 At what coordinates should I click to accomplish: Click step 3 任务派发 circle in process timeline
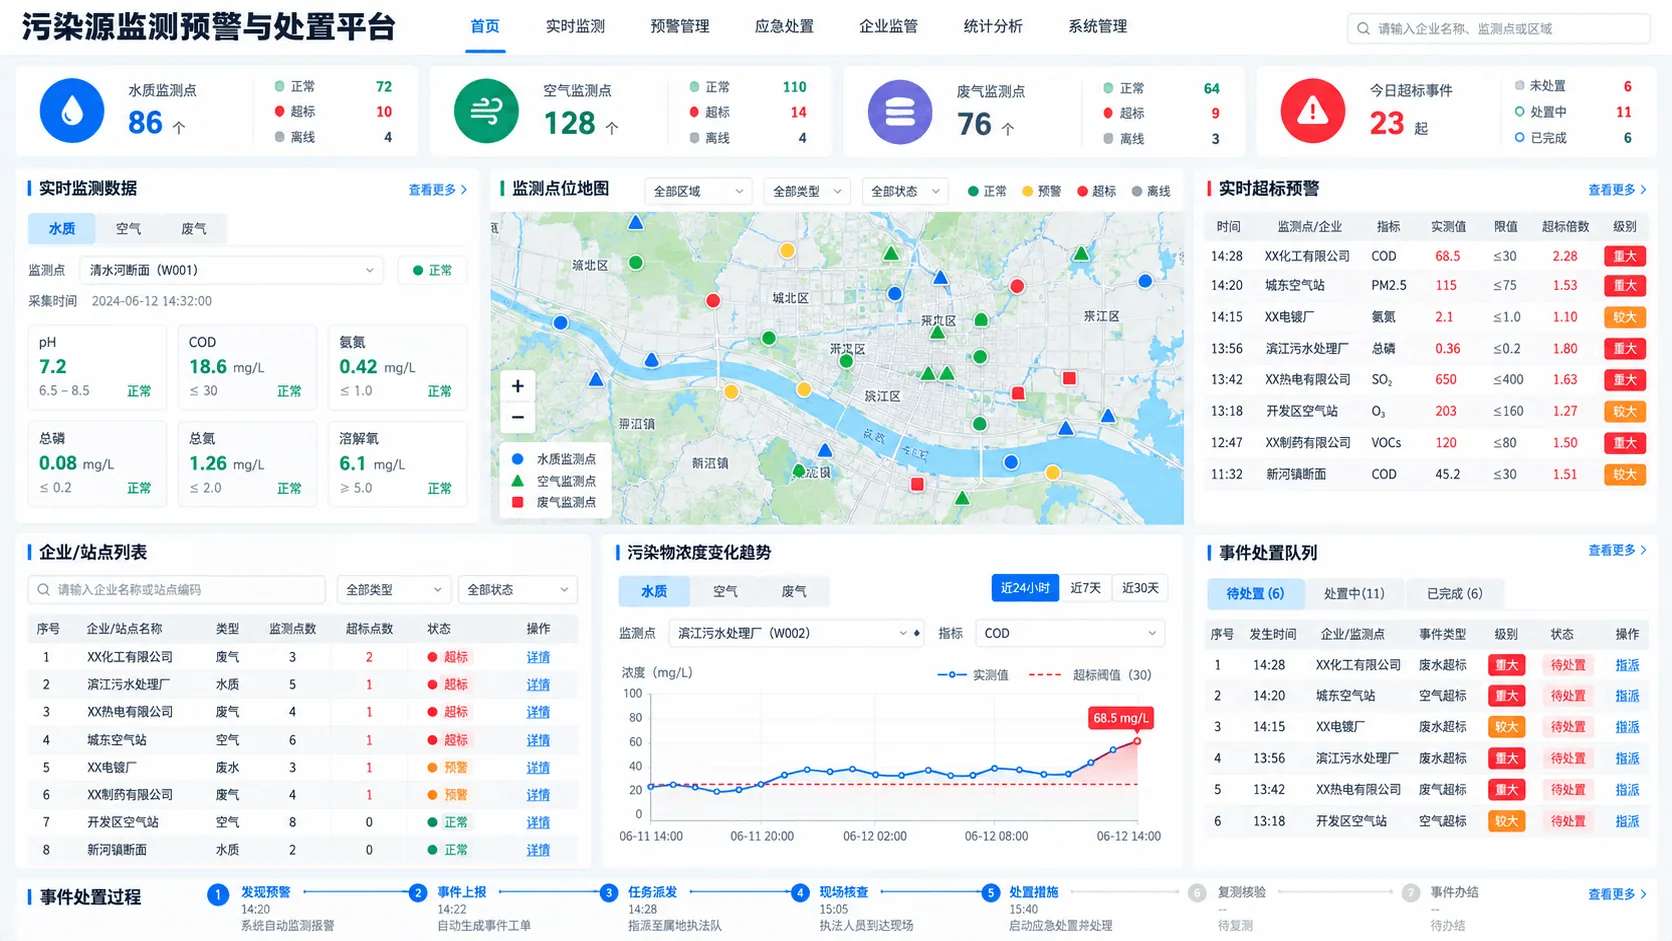point(609,894)
